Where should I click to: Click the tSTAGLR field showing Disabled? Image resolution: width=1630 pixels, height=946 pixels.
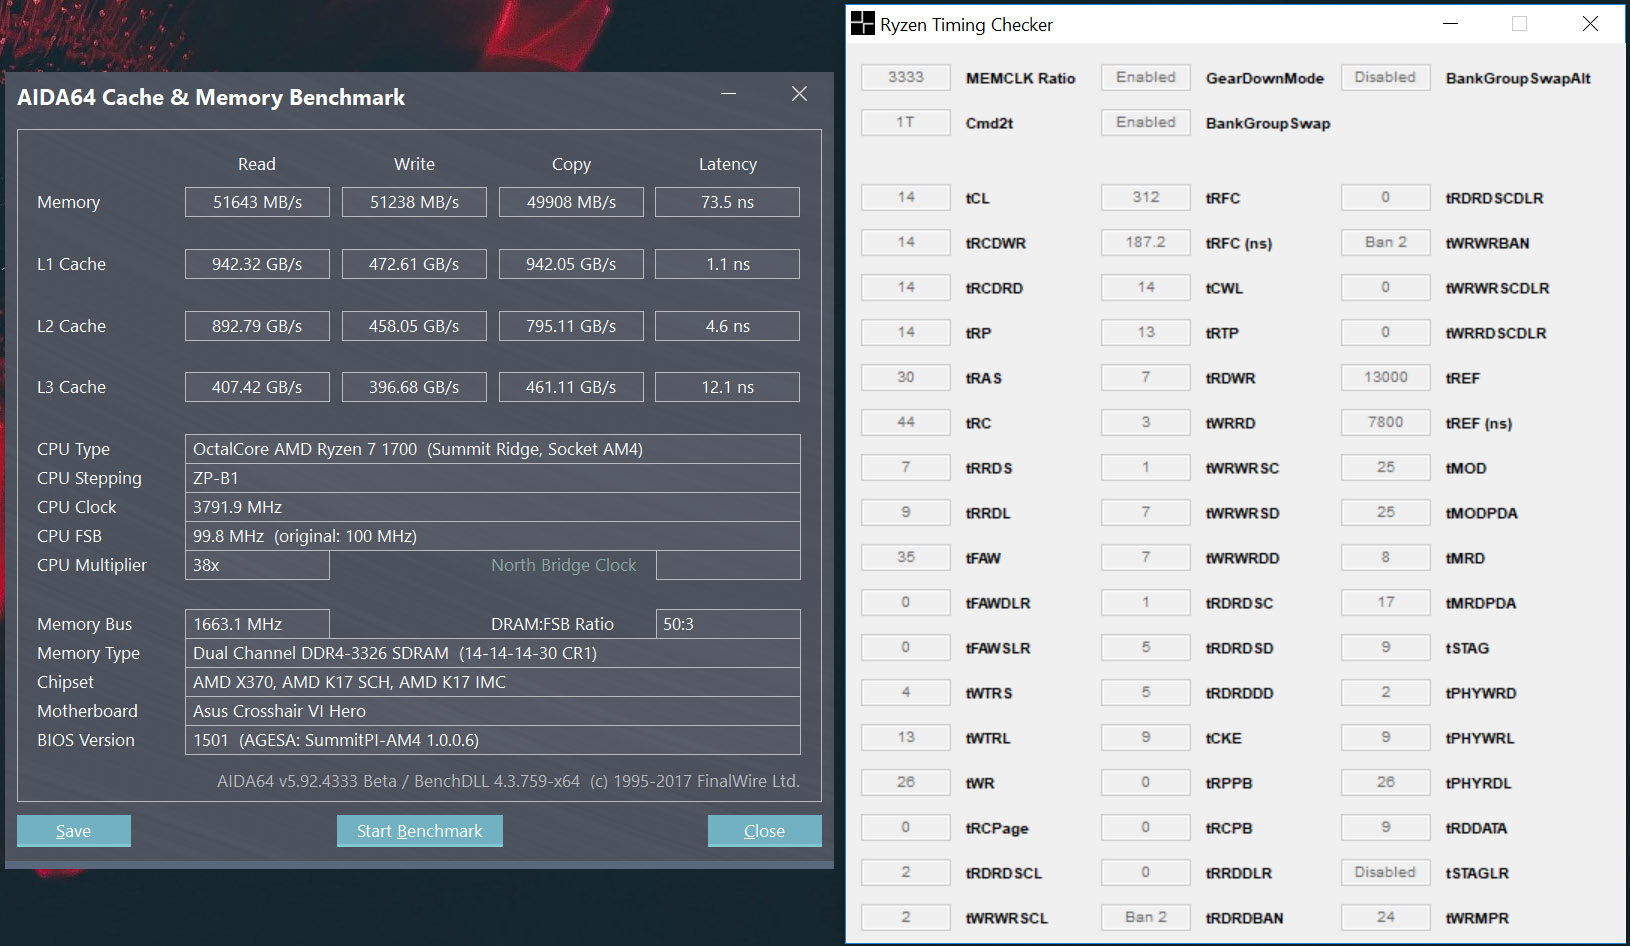click(1385, 872)
